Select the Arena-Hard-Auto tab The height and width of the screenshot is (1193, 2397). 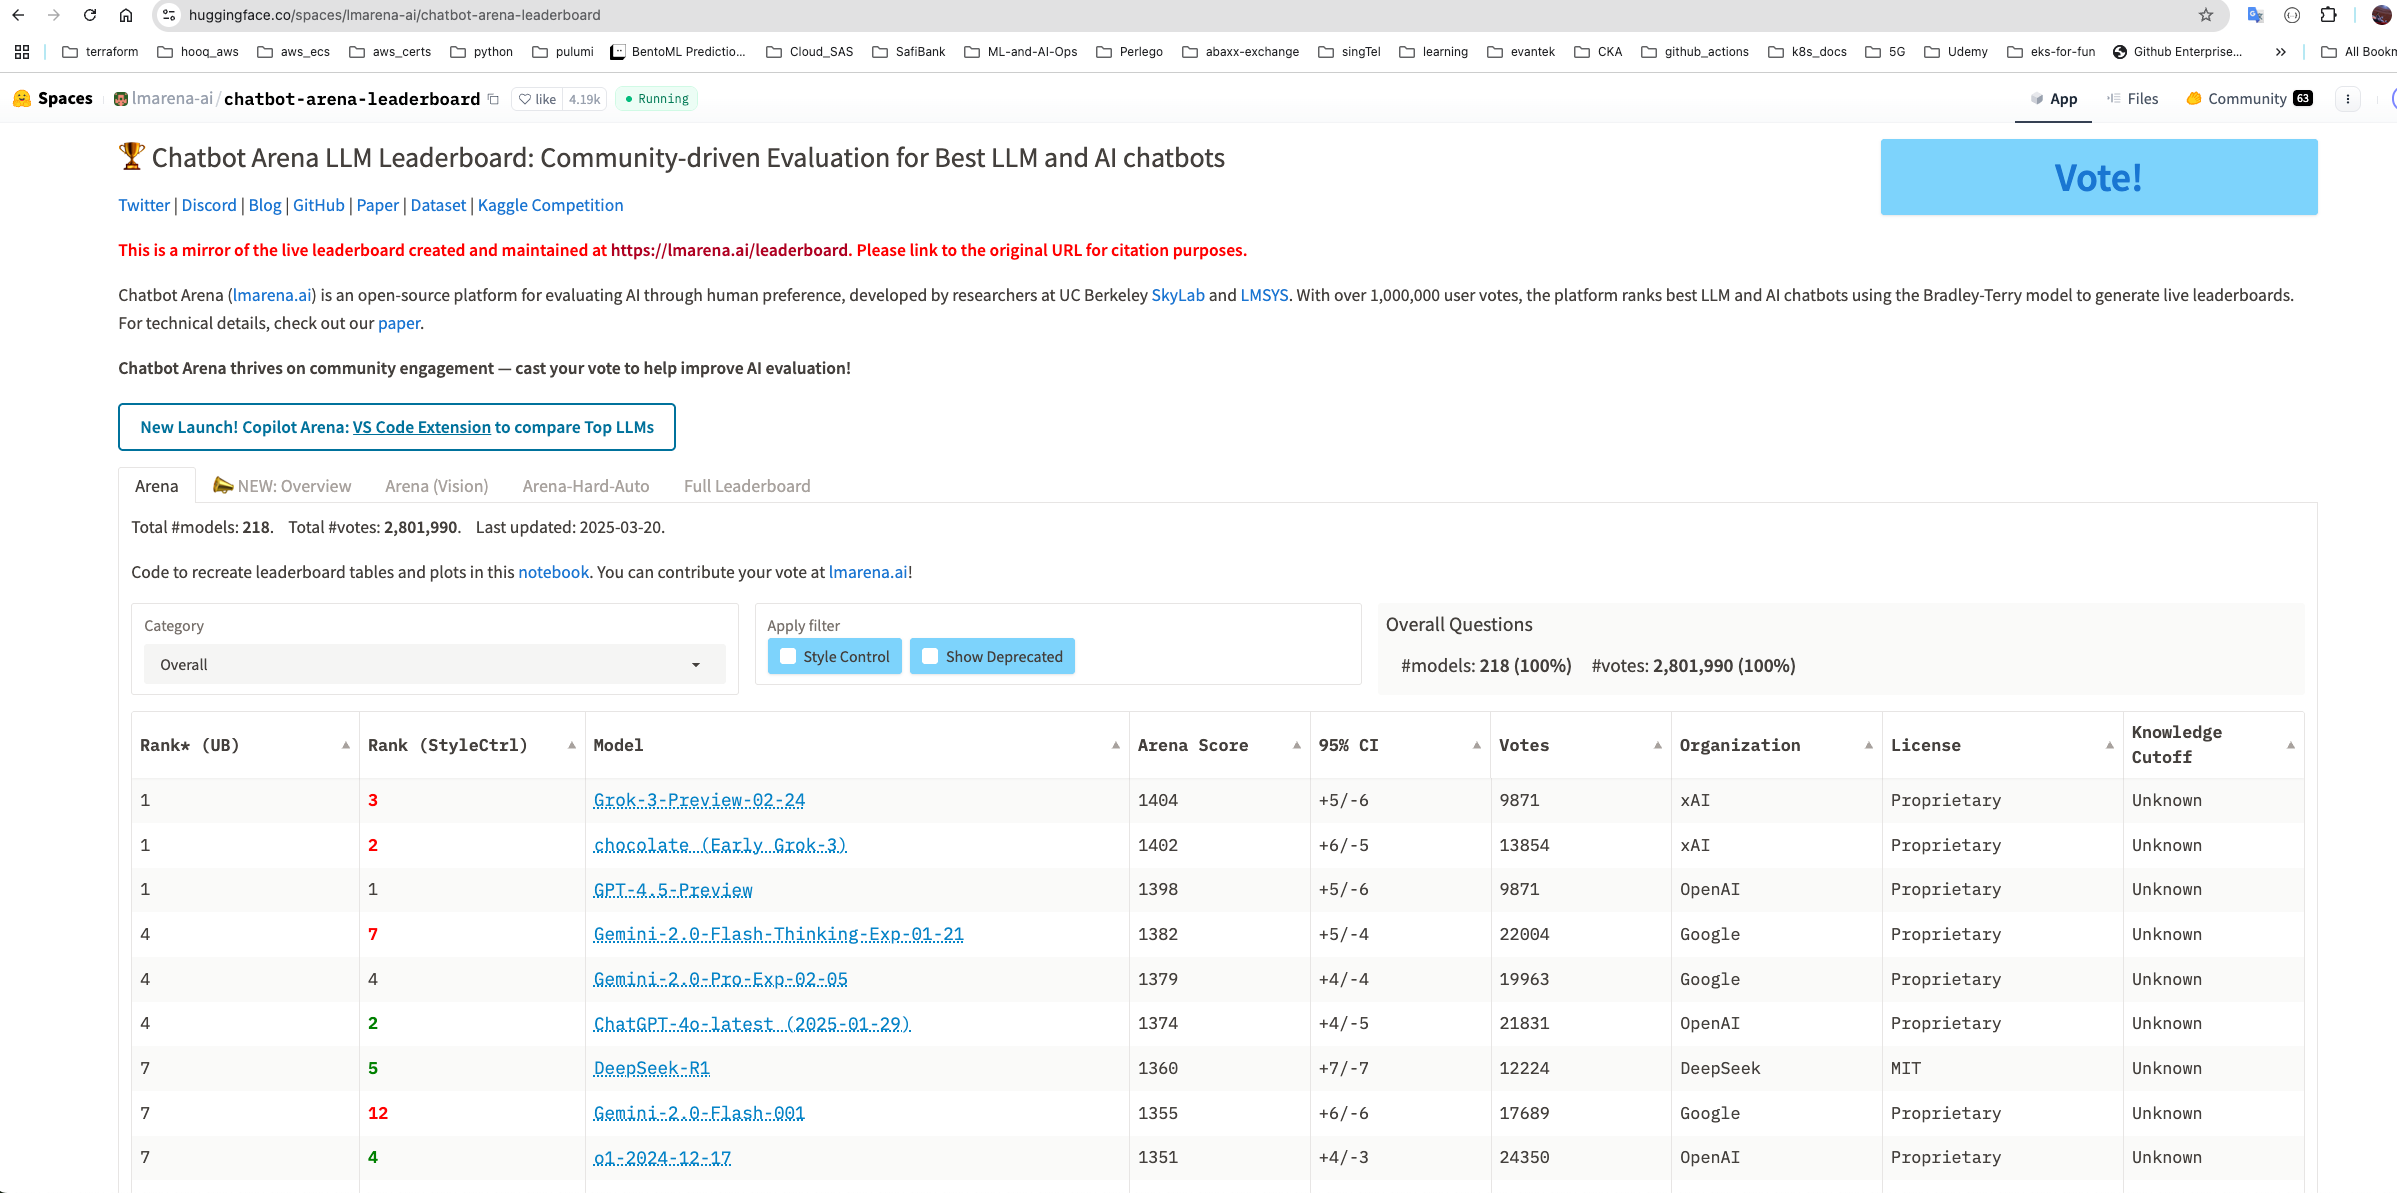pyautogui.click(x=586, y=486)
